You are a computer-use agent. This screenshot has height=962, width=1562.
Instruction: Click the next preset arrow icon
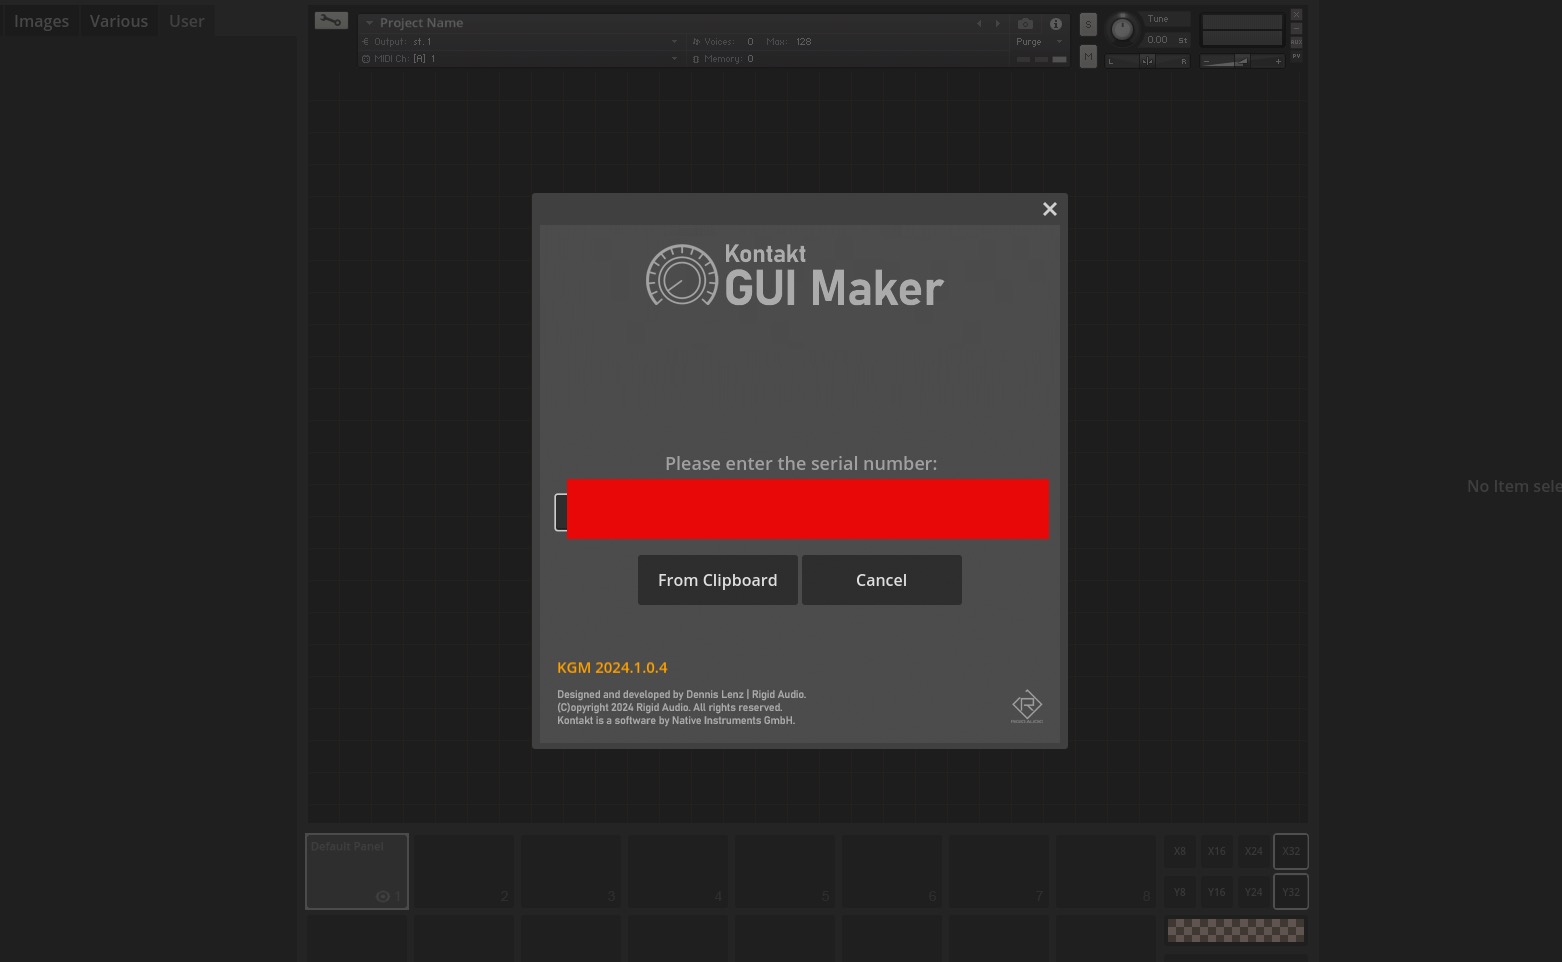(997, 23)
